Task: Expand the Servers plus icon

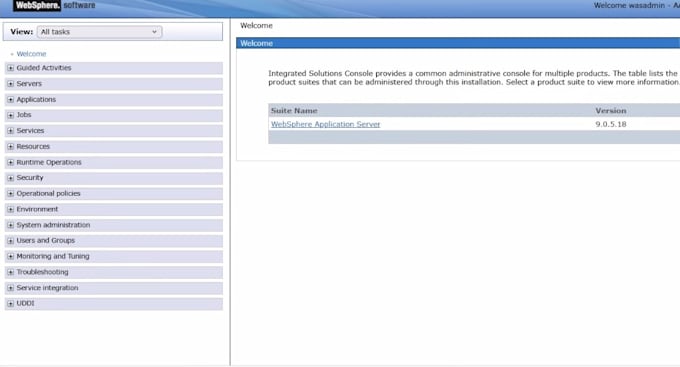Action: pos(10,84)
